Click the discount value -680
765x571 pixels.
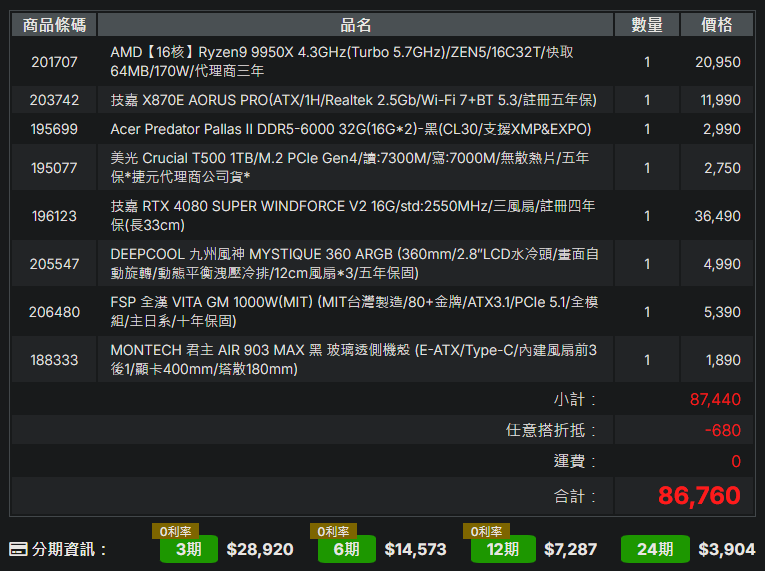723,430
